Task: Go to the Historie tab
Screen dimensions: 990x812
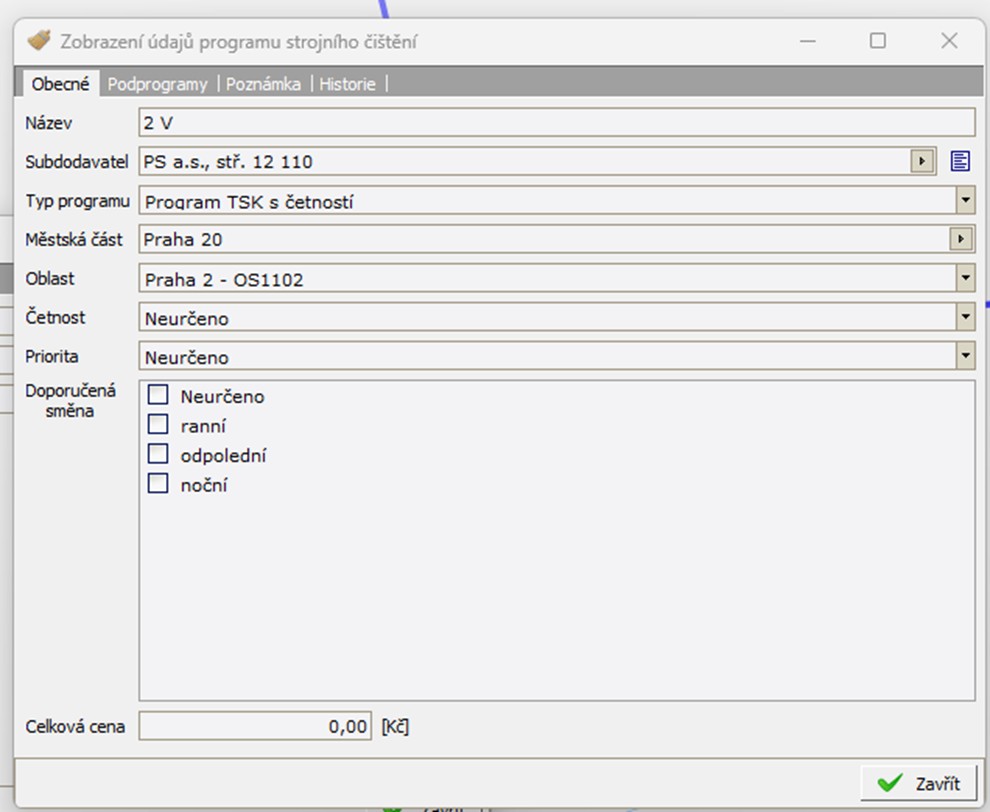Action: 347,84
